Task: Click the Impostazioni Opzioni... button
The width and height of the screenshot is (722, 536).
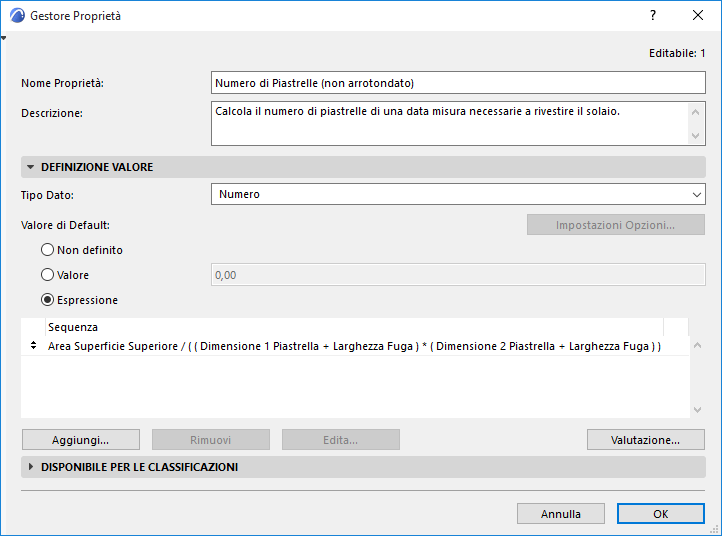Action: [616, 225]
